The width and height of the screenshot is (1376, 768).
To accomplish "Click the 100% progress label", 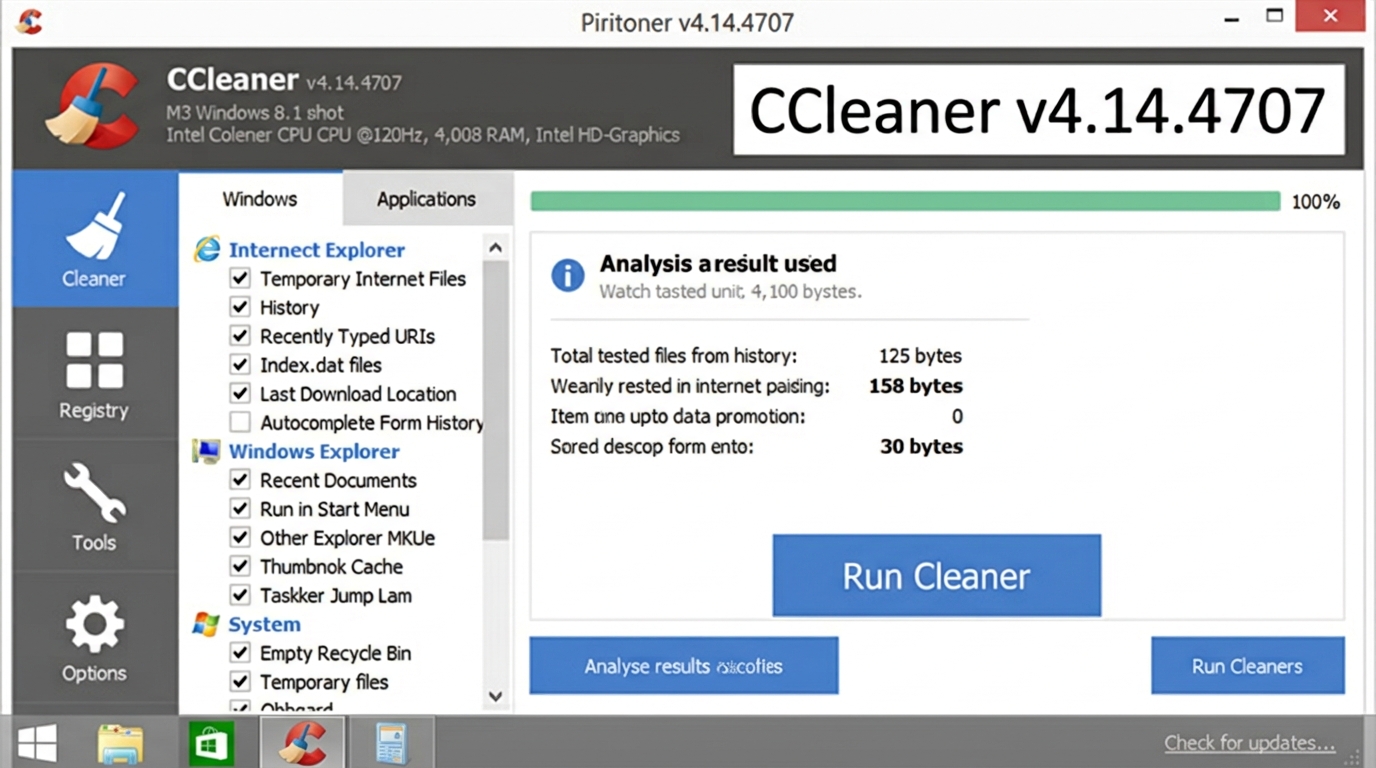I will tap(1316, 202).
